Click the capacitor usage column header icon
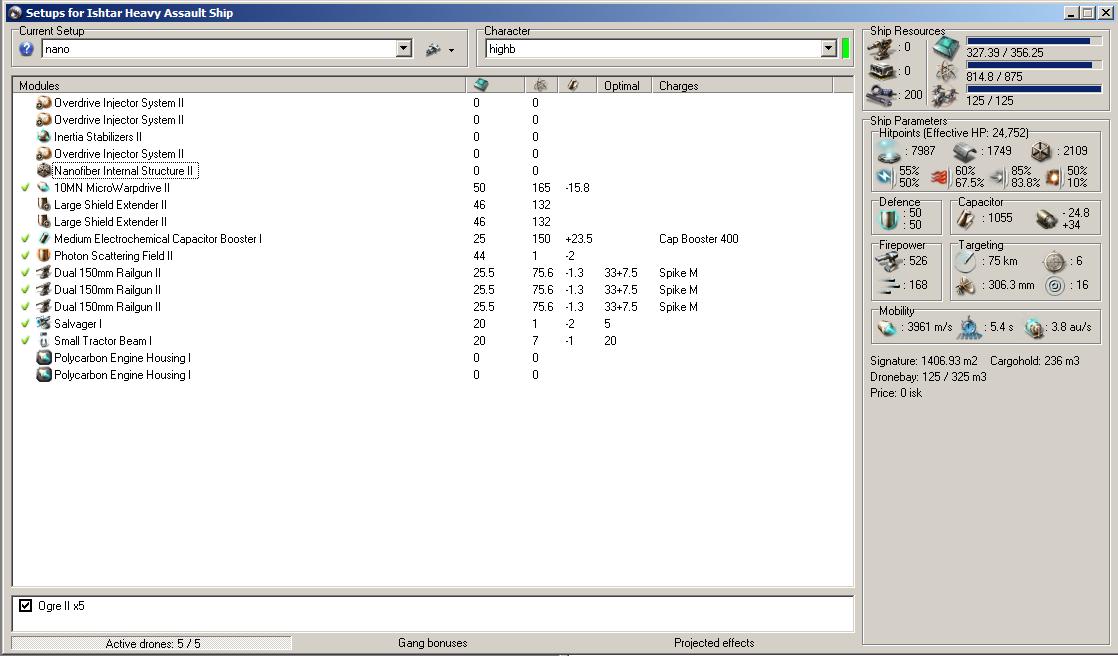Viewport: 1118px width, 656px height. pos(573,86)
